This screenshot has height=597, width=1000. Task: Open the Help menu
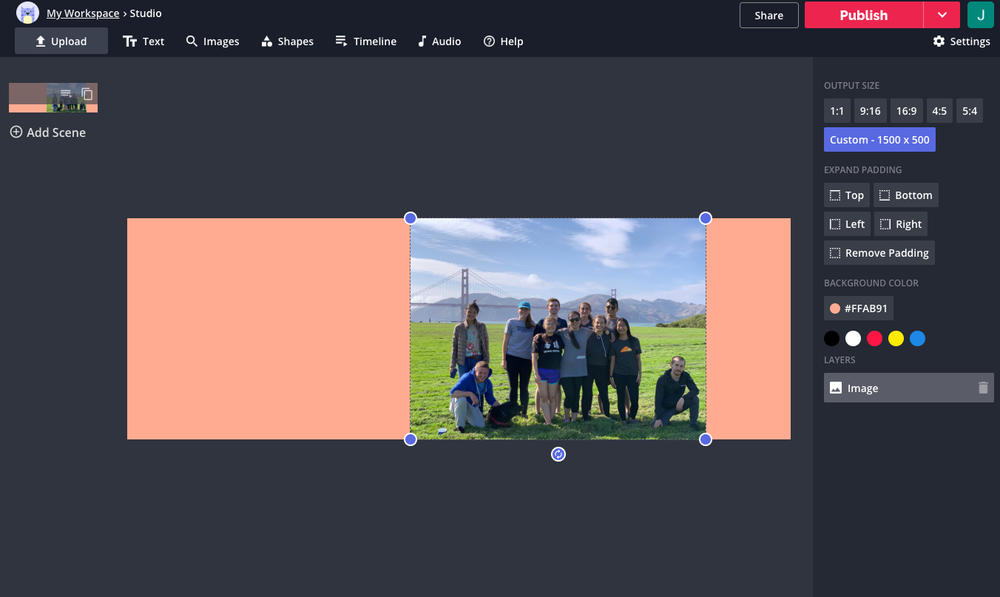pyautogui.click(x=503, y=41)
